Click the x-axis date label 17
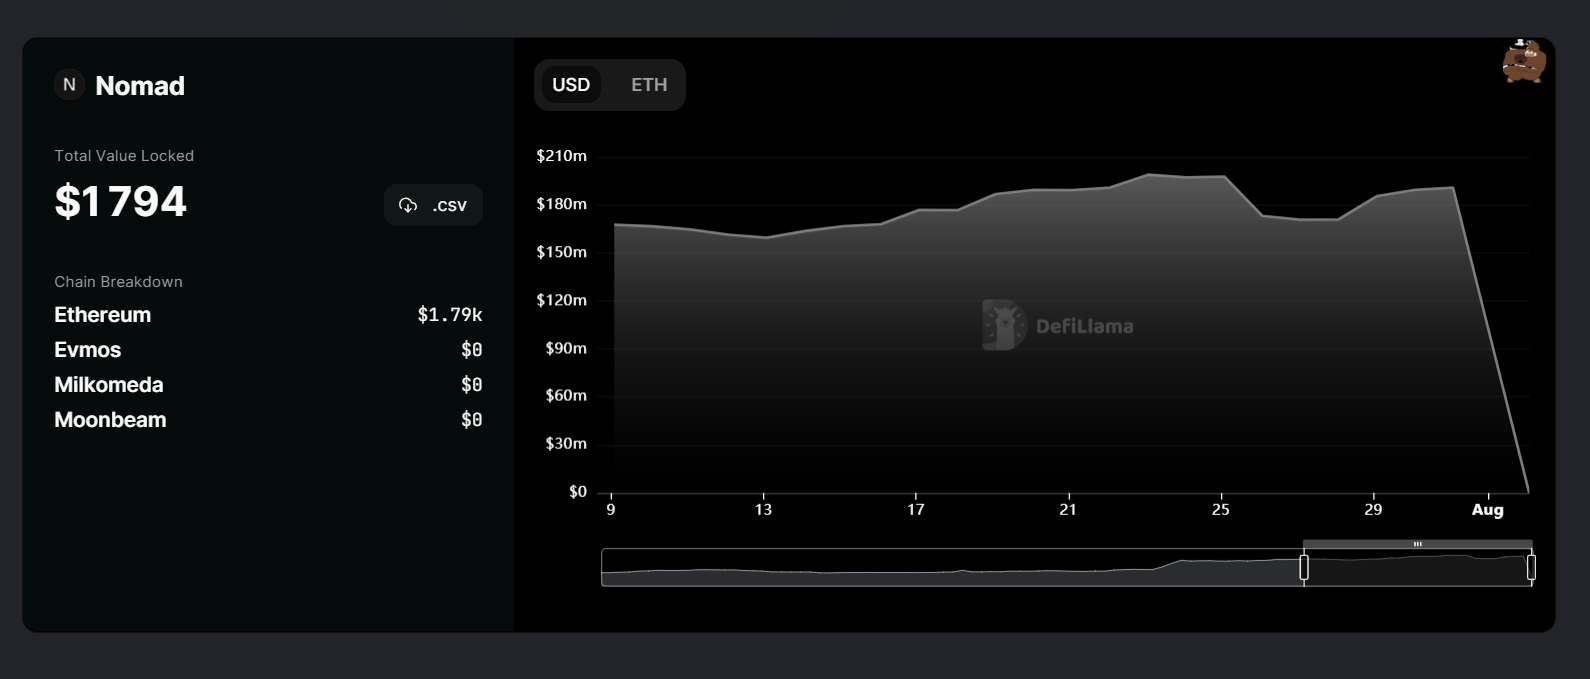 (x=916, y=510)
